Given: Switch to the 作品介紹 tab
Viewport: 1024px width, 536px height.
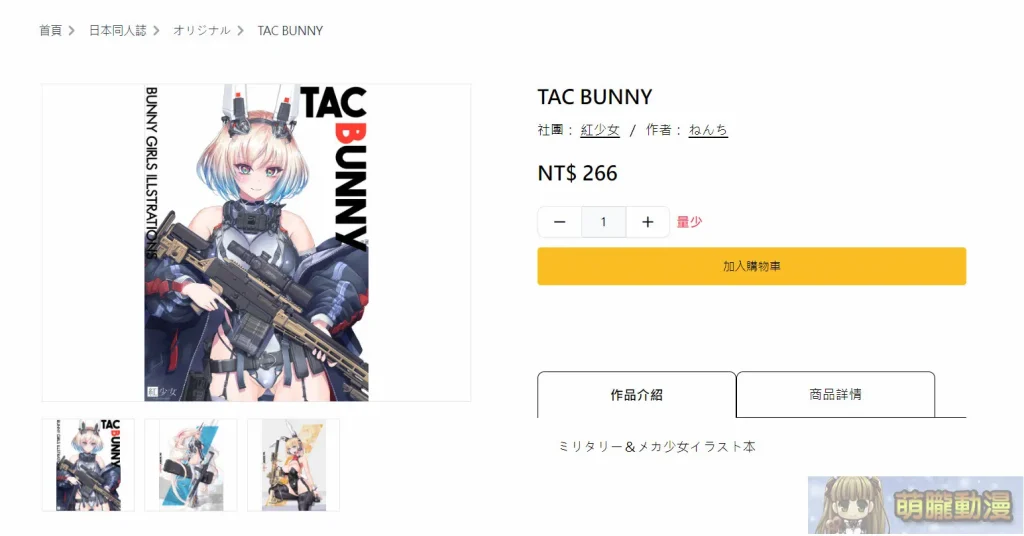Looking at the screenshot, I should [x=637, y=394].
